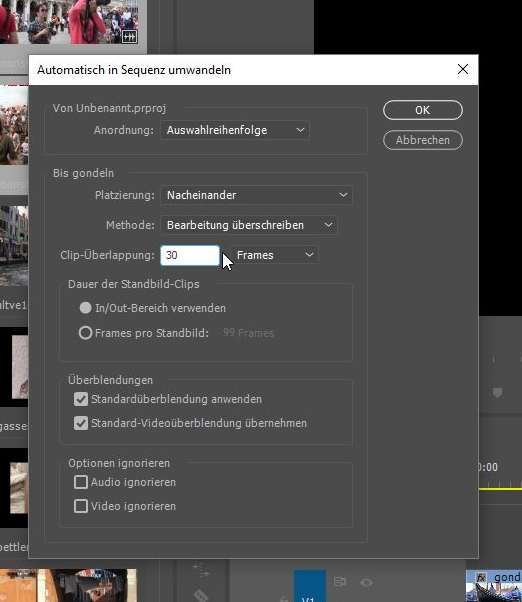Open the Methode dropdown
The image size is (522, 602).
pyautogui.click(x=248, y=225)
